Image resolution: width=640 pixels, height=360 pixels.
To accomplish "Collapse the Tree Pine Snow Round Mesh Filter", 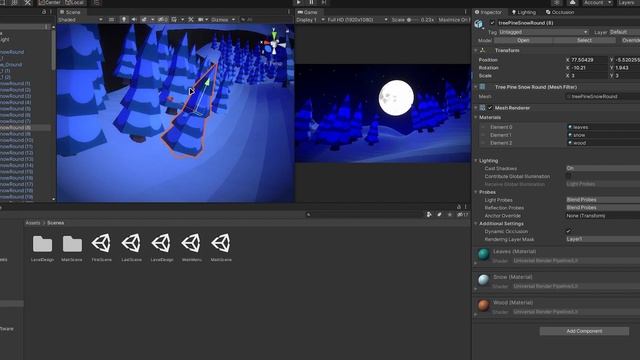I will [x=476, y=87].
